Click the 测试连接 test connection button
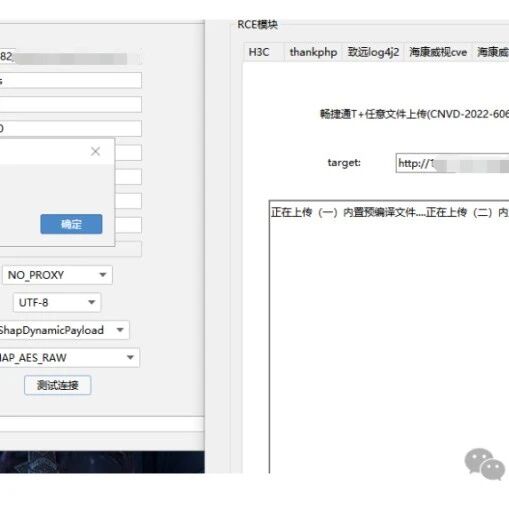 click(x=58, y=385)
